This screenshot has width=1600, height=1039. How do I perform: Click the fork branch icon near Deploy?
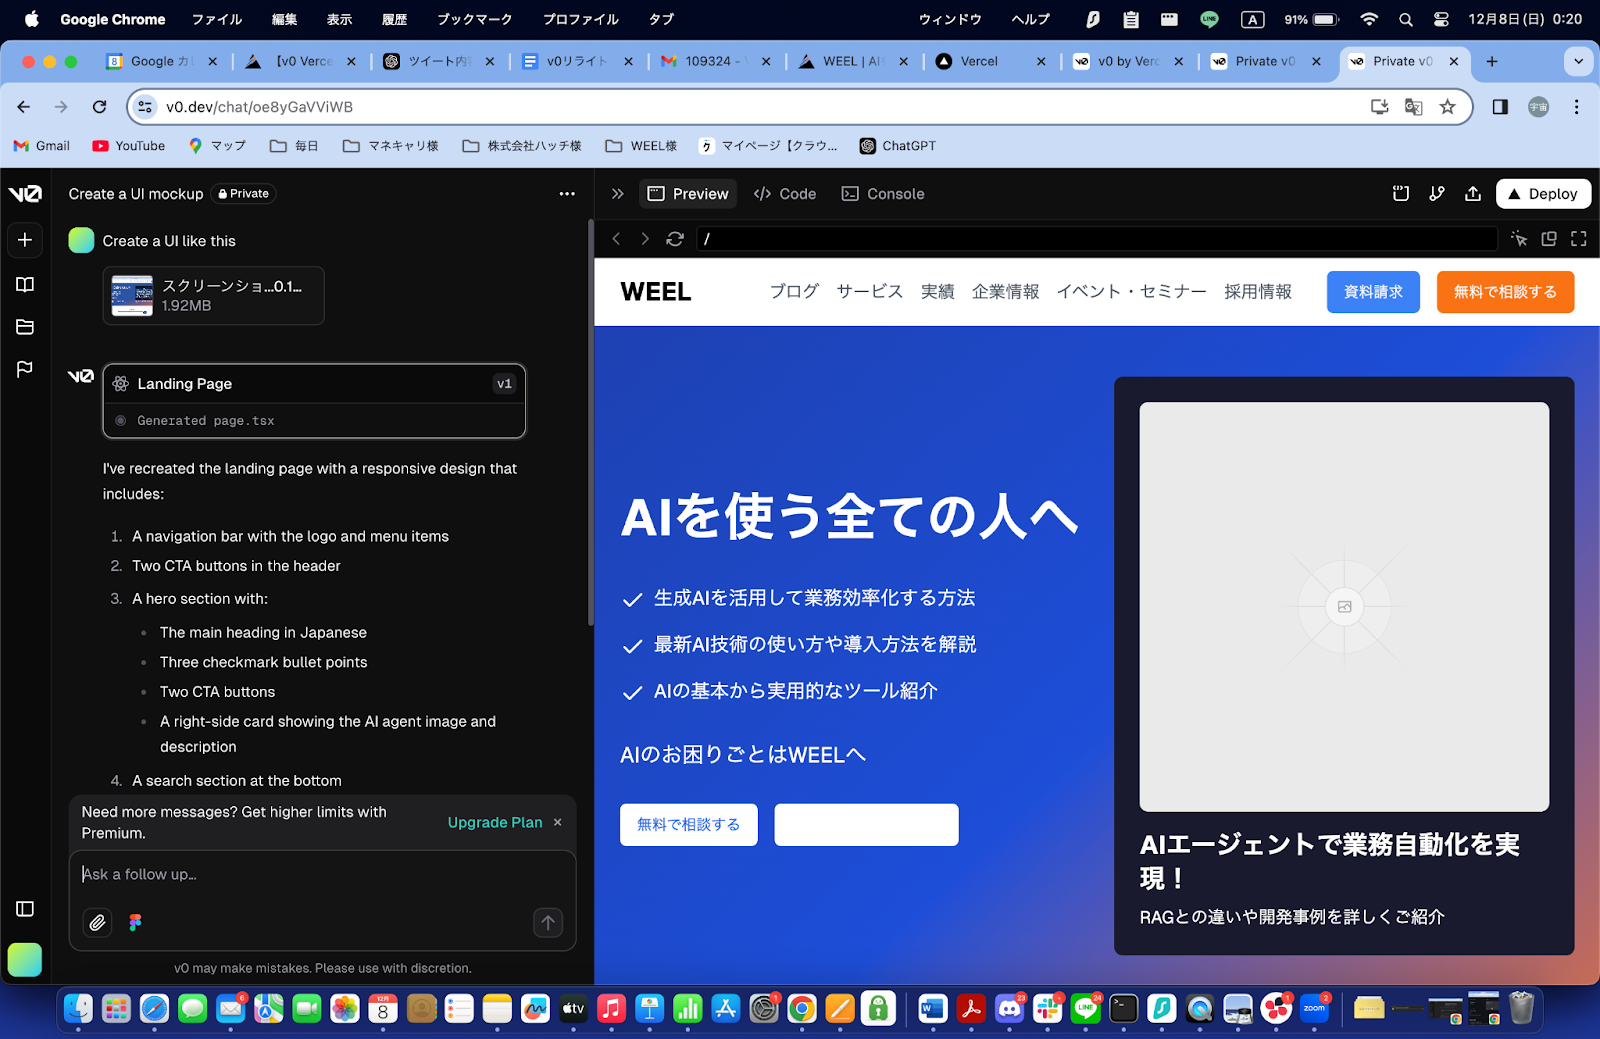1437,194
